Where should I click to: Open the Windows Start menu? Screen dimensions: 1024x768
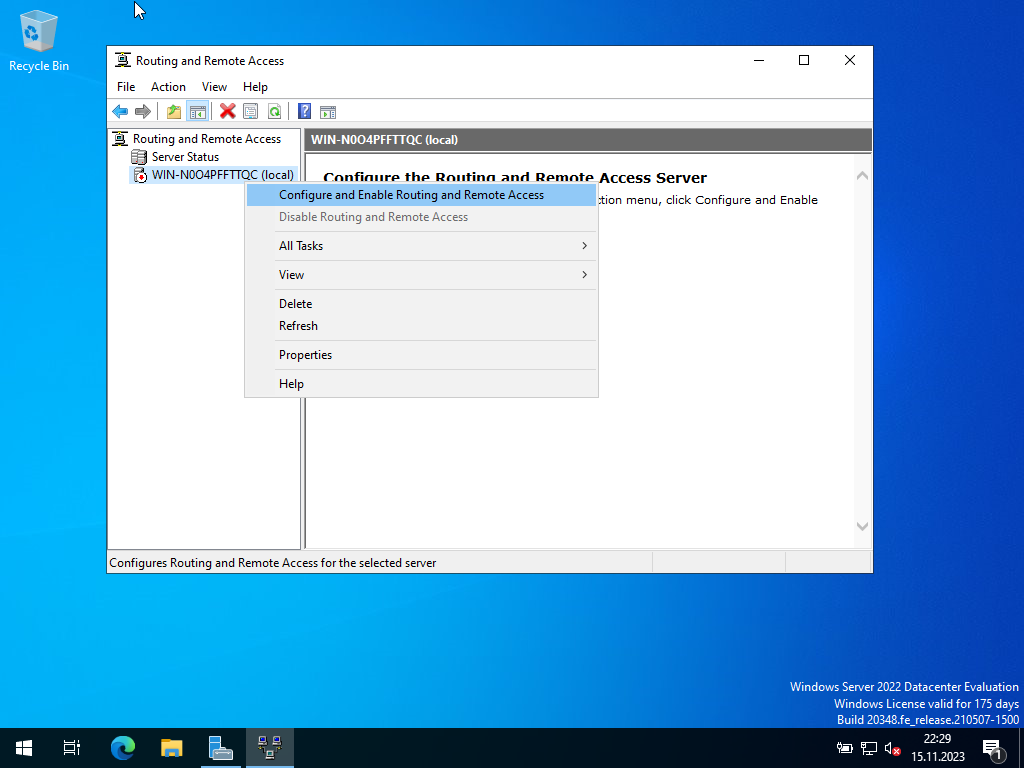pyautogui.click(x=24, y=747)
